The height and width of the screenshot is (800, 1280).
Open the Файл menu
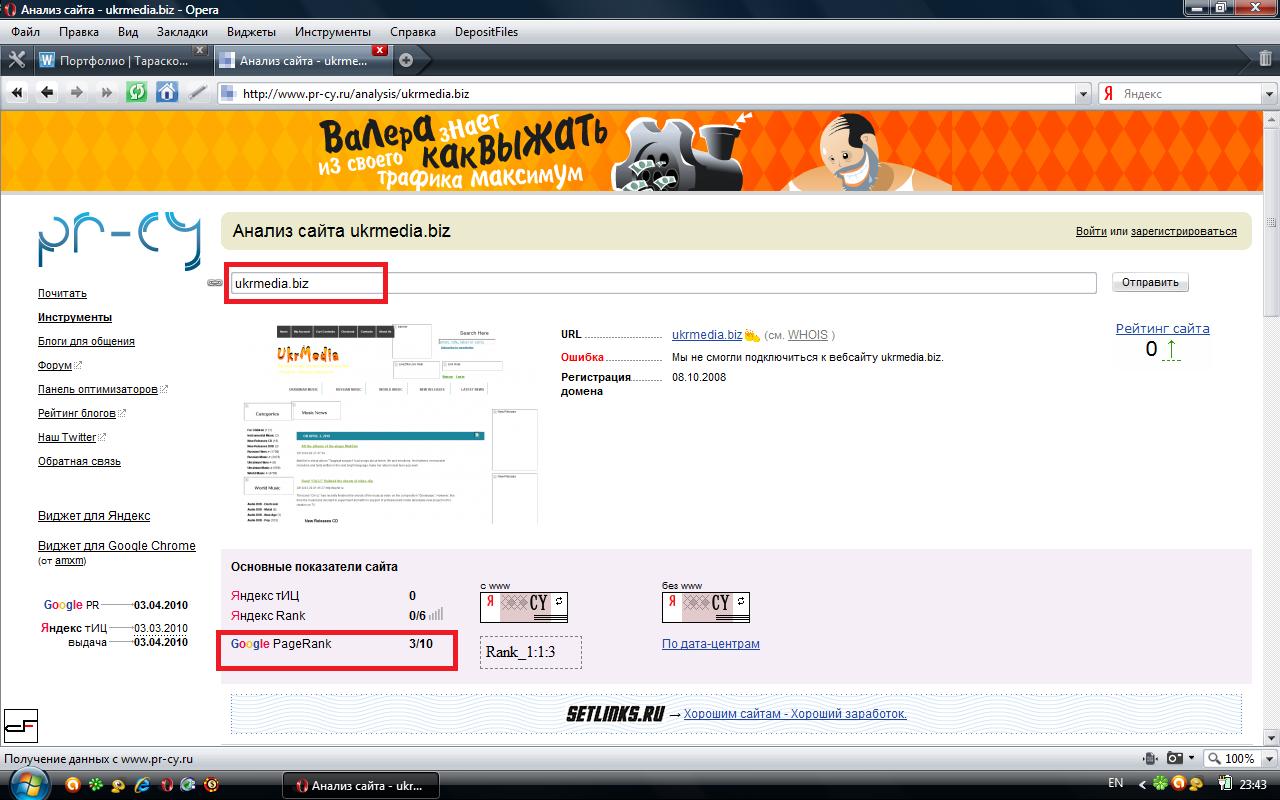(25, 32)
